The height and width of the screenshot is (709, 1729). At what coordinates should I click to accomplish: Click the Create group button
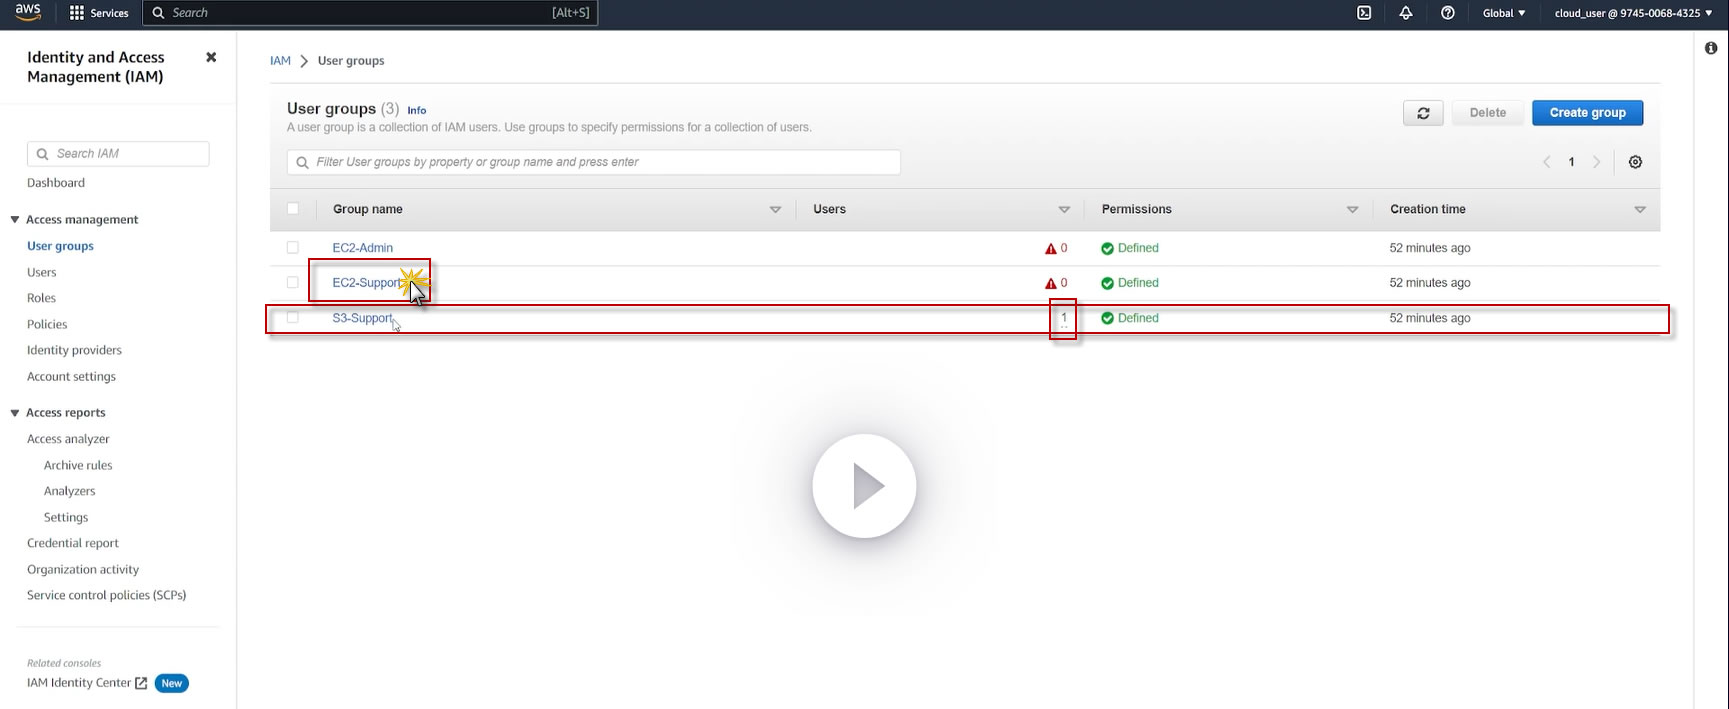point(1587,113)
